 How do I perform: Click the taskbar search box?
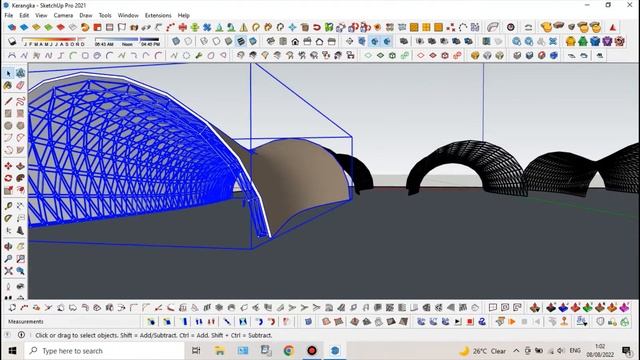coord(104,351)
